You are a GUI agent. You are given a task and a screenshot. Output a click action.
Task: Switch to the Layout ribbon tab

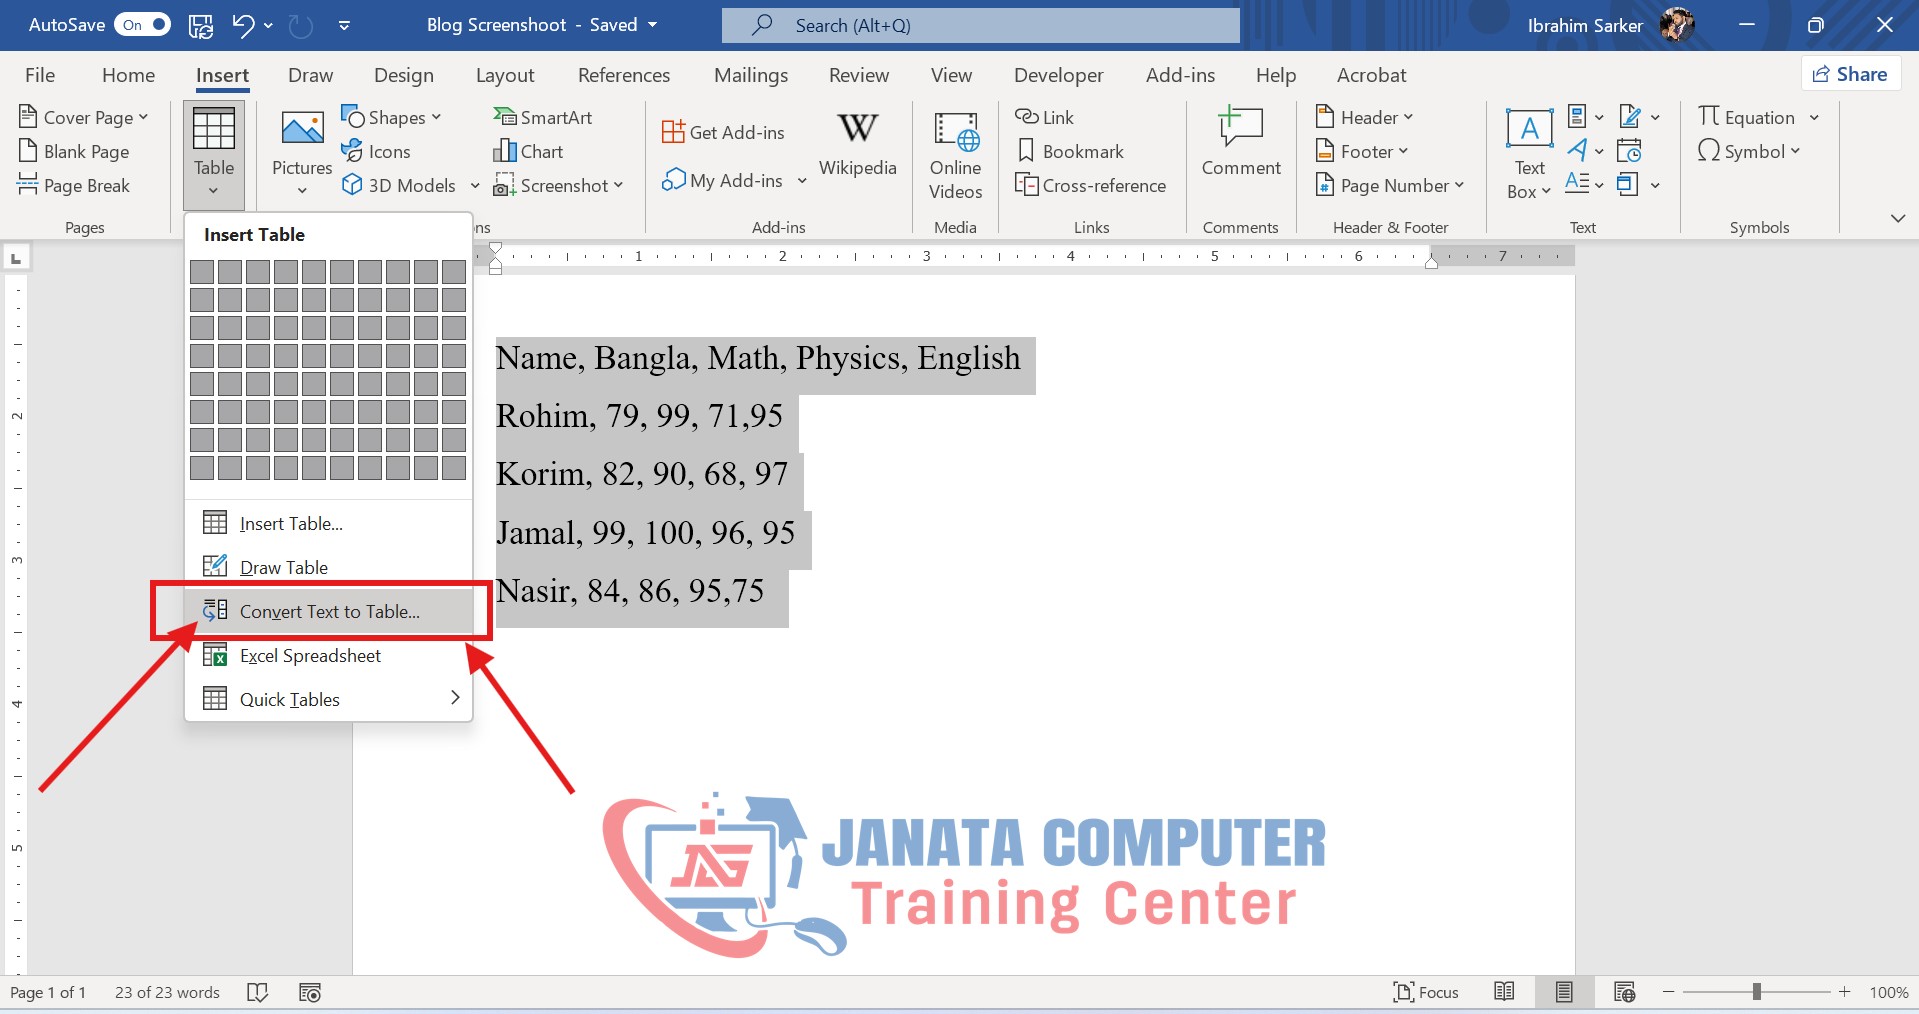click(x=505, y=76)
